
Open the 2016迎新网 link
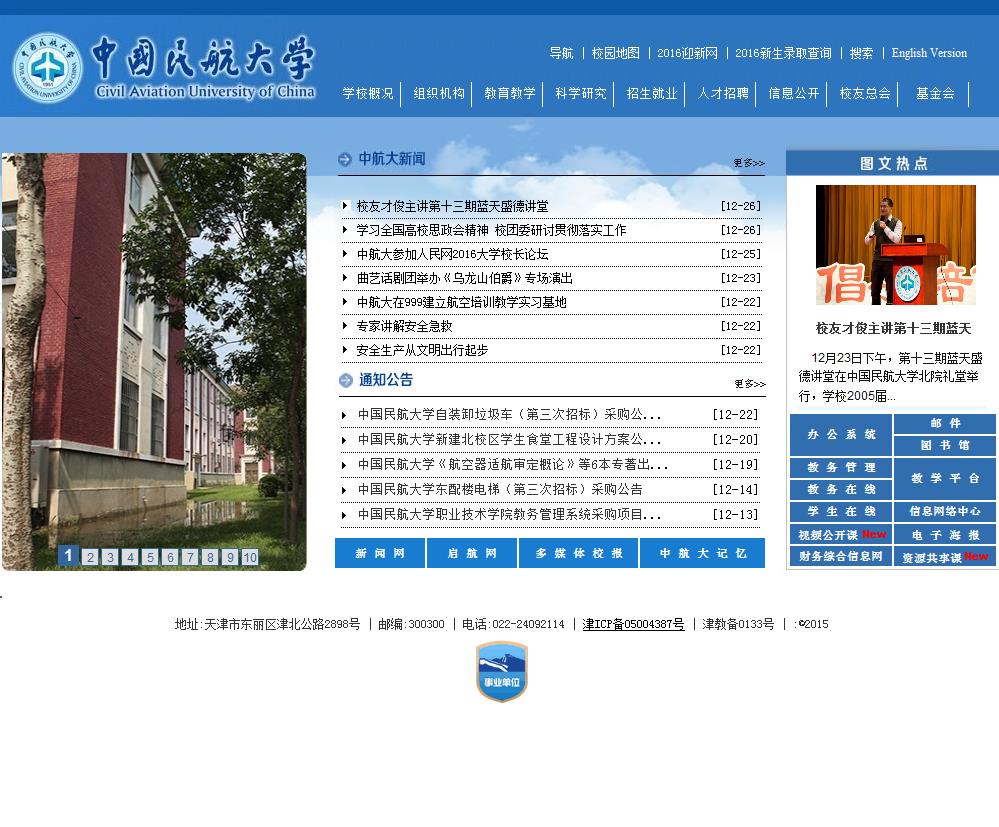tap(687, 53)
